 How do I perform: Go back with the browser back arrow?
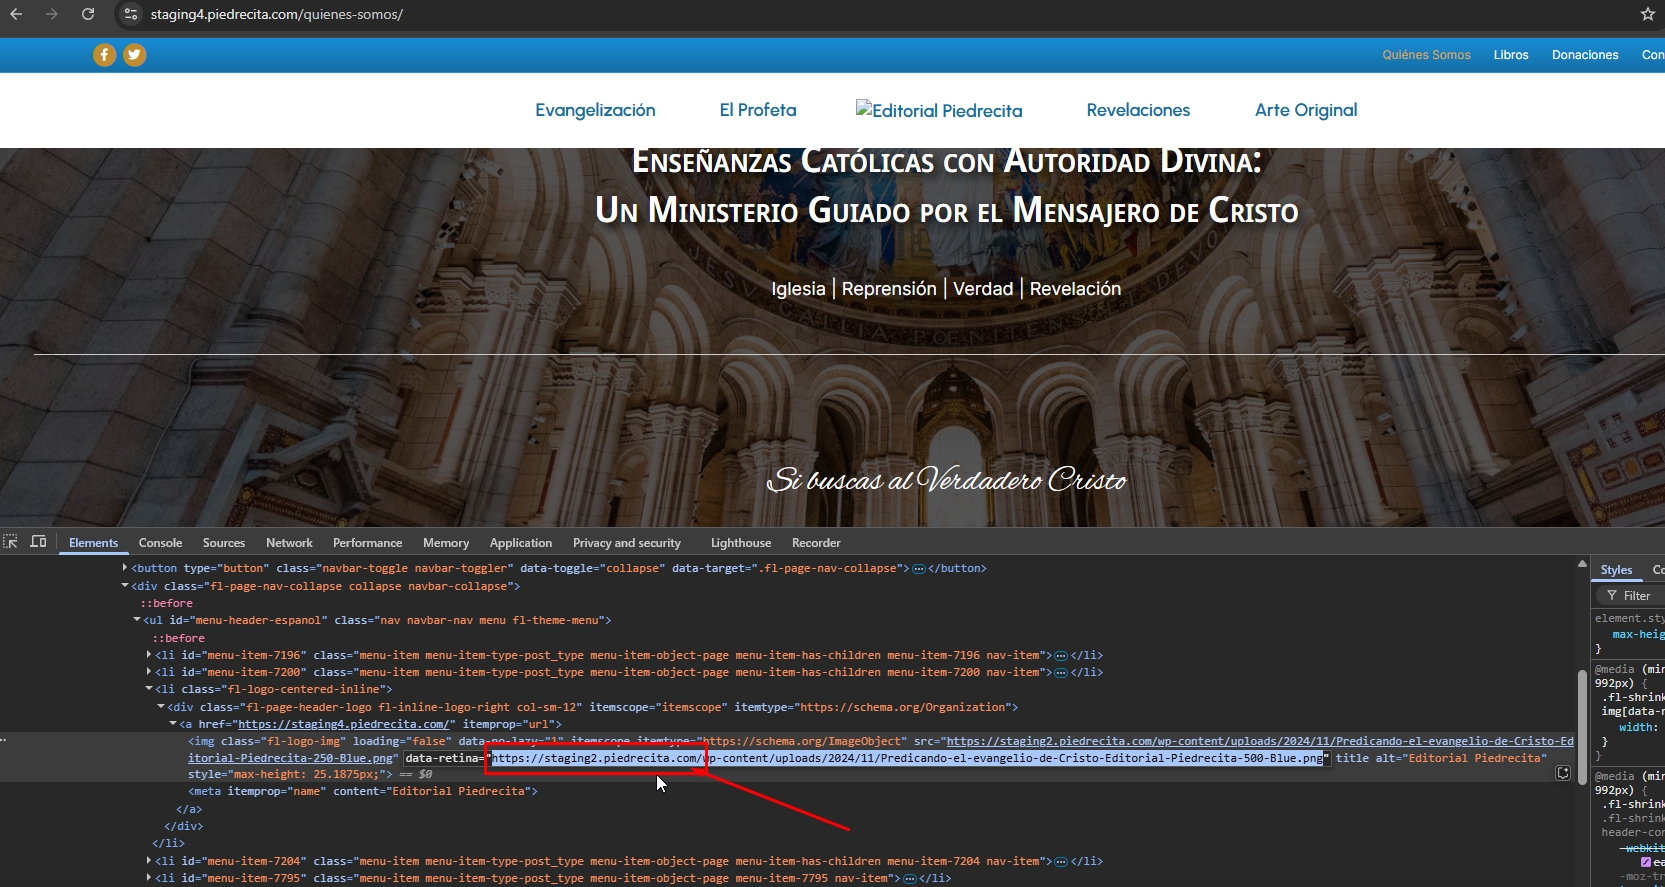click(16, 14)
